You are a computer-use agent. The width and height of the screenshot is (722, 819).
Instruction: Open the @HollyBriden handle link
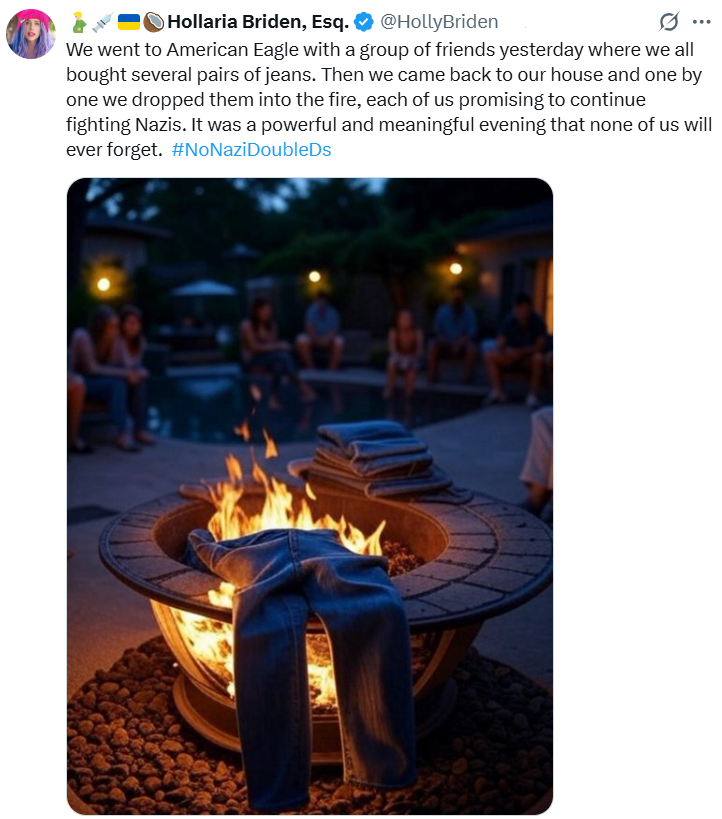click(439, 22)
